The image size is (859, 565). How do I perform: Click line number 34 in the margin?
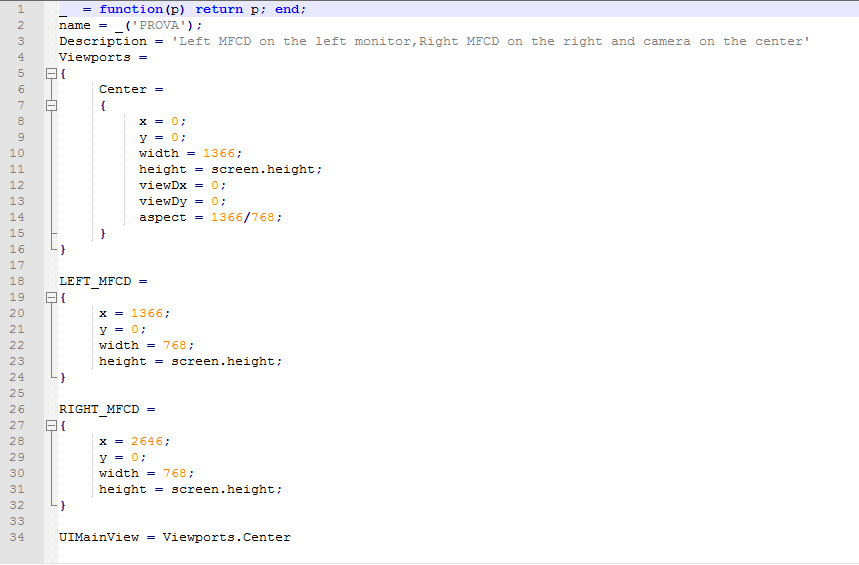[17, 537]
